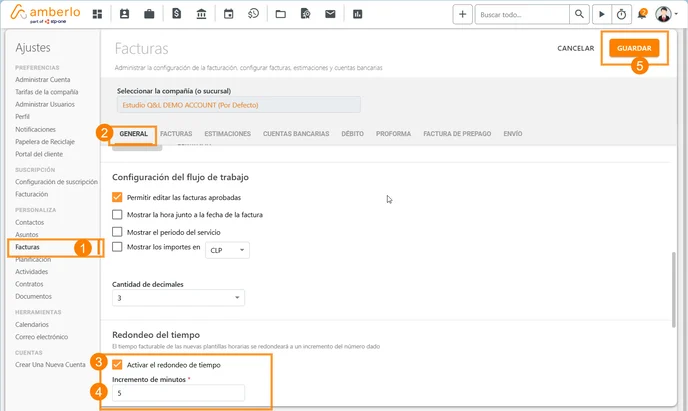Click the settings page vertical scrollbar

tap(674, 290)
